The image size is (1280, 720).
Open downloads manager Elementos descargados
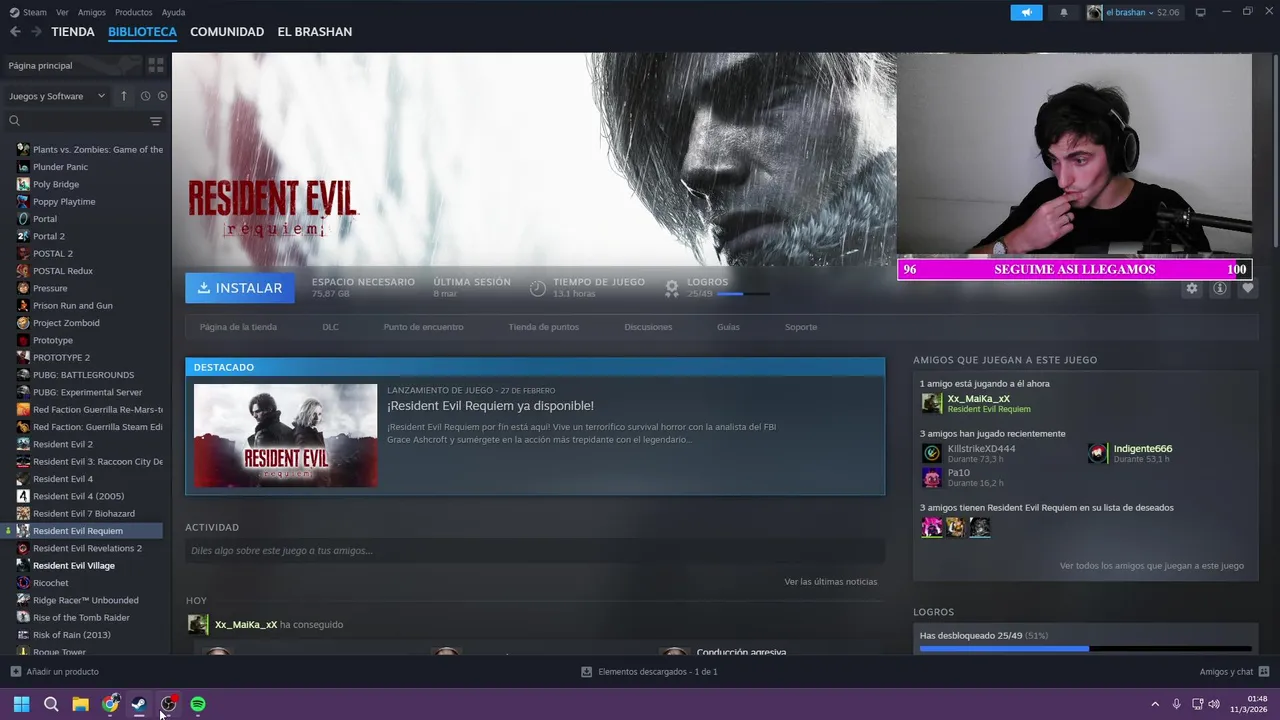point(649,672)
